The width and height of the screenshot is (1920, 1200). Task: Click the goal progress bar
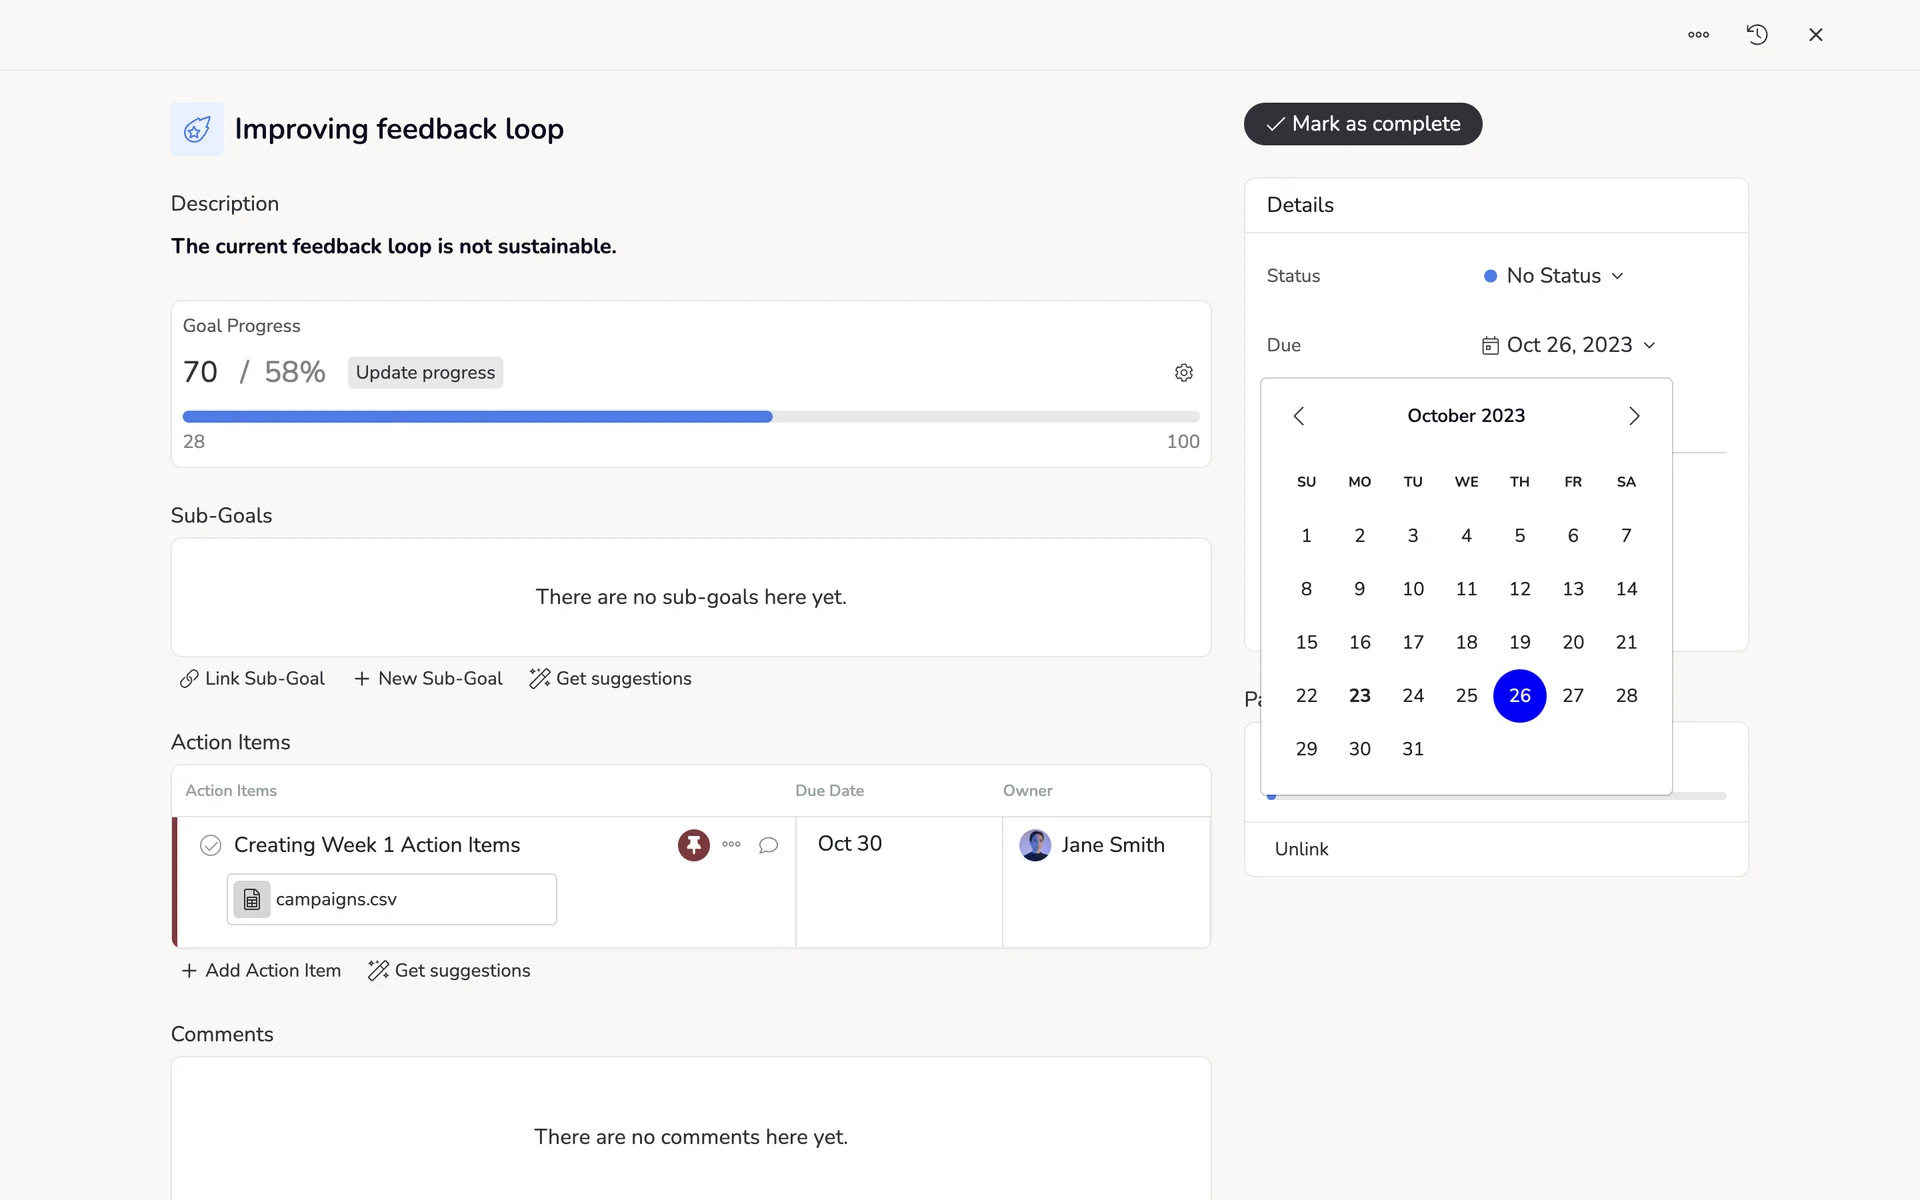click(x=690, y=417)
